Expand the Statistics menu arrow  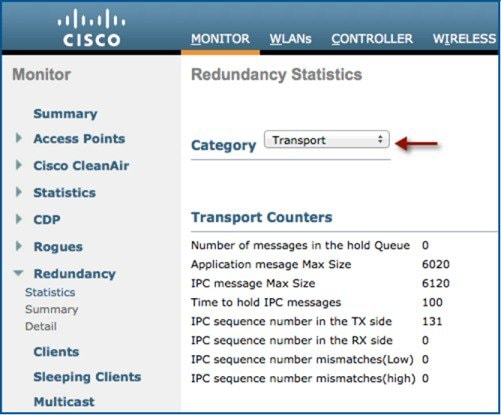[x=19, y=192]
